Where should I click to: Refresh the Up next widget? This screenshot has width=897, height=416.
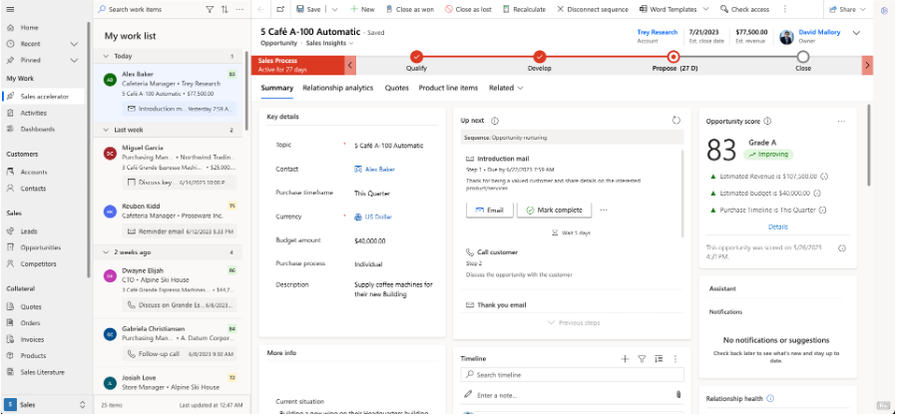point(676,120)
